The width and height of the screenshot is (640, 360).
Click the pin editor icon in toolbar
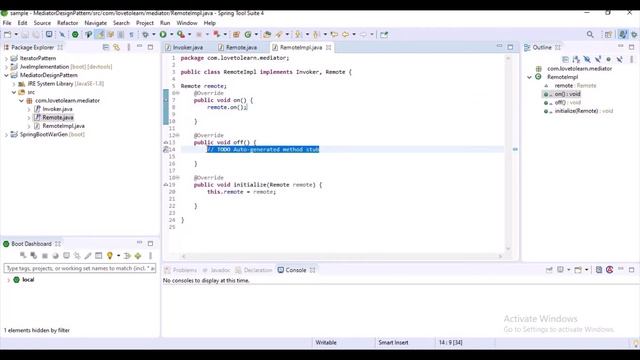click(x=384, y=35)
